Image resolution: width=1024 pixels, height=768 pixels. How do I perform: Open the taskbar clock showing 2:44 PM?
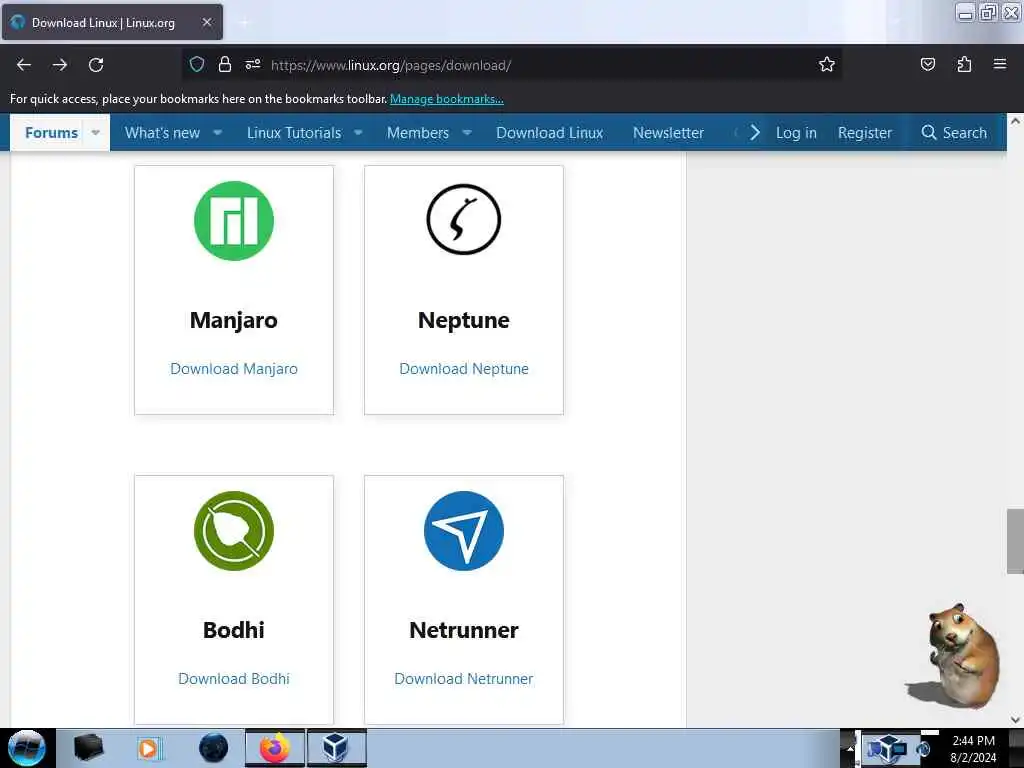973,749
